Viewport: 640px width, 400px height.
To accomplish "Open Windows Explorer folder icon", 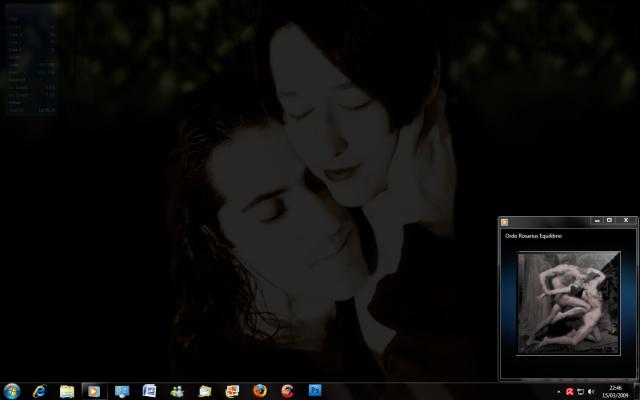I will 67,391.
